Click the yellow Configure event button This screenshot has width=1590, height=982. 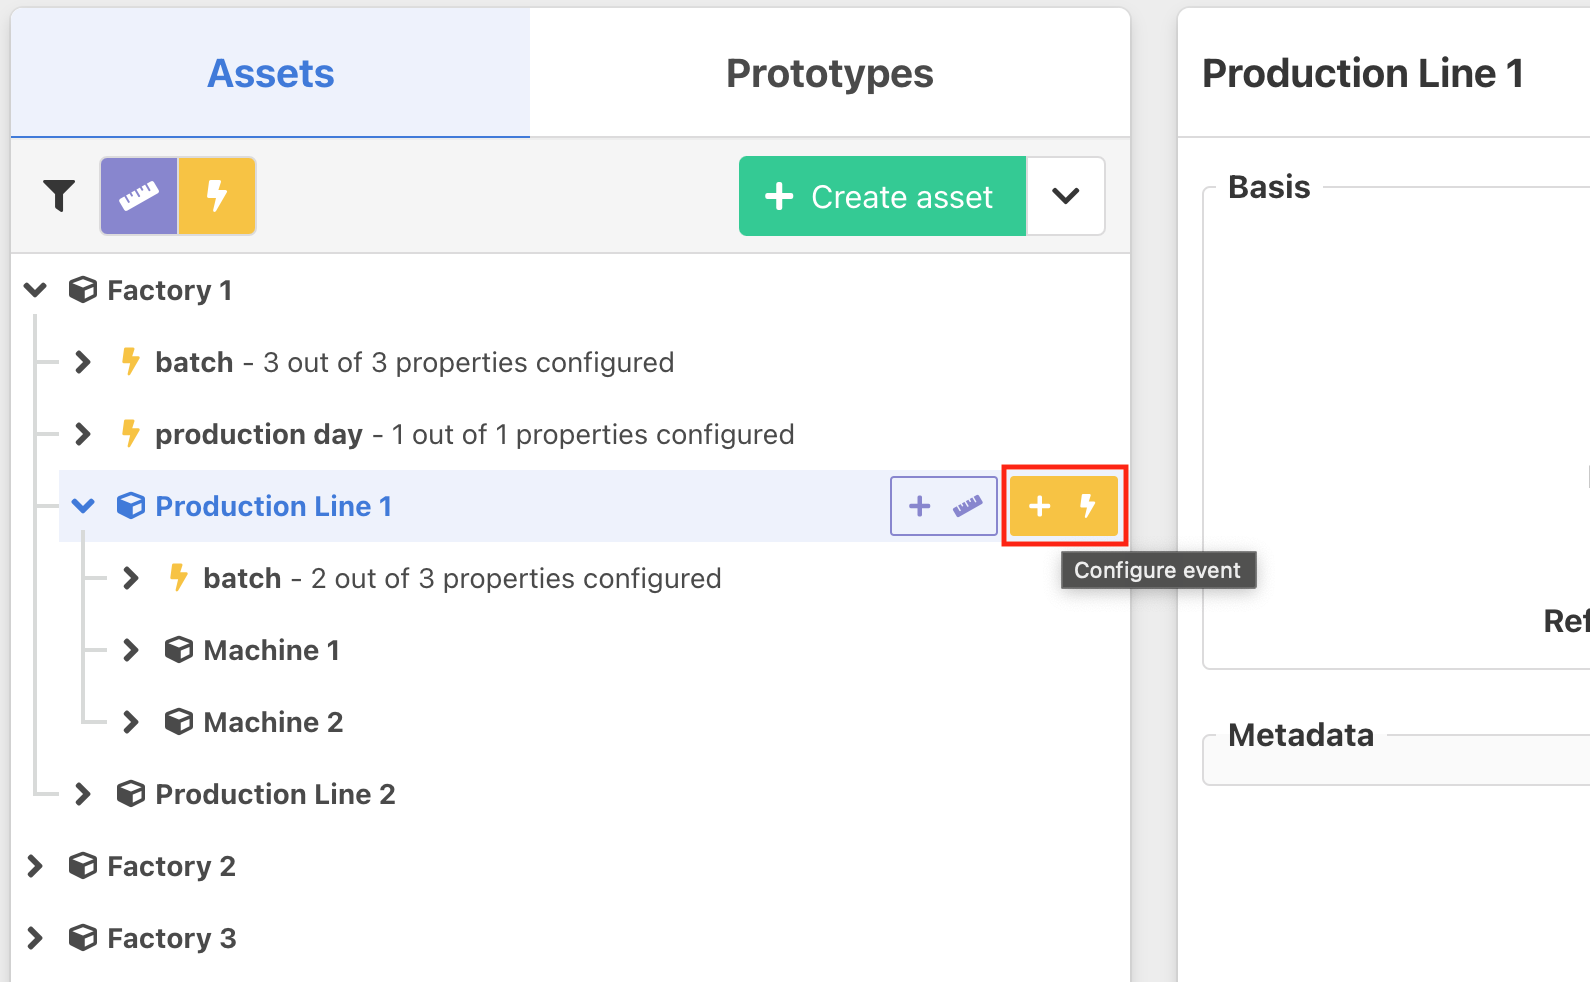coord(1064,506)
